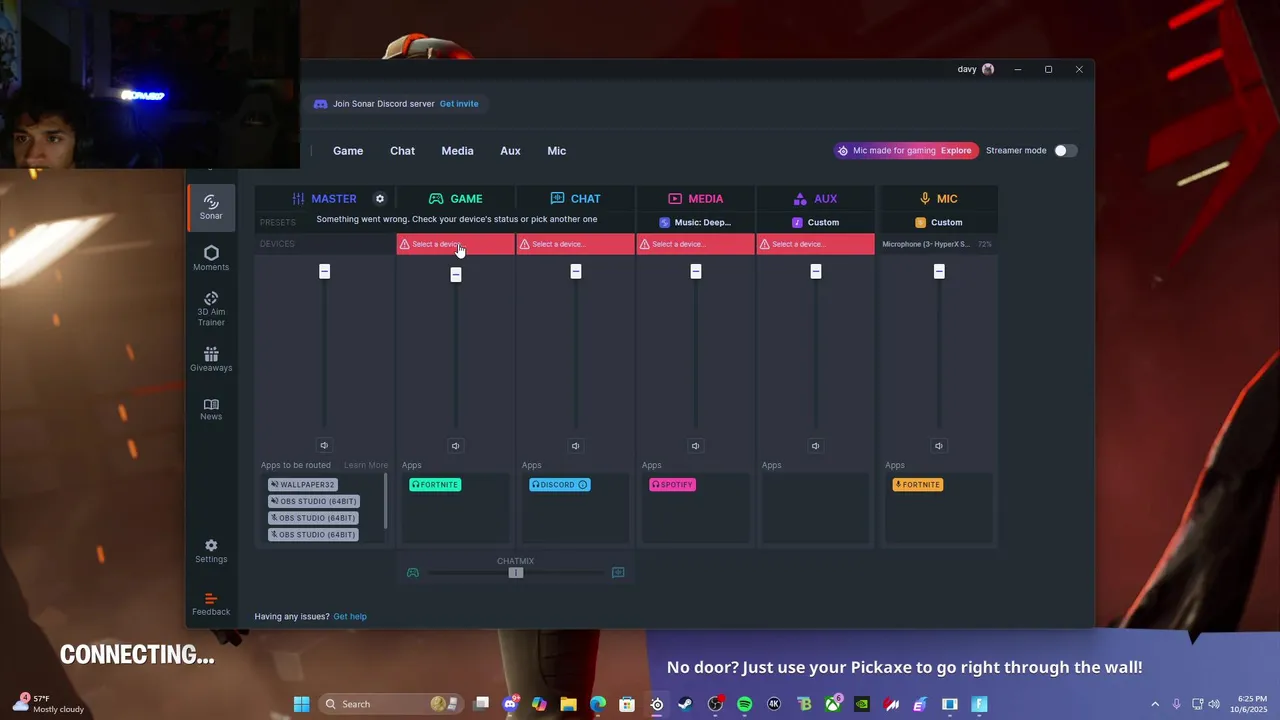Click Explore on Mic made for gaming
This screenshot has height=720, width=1280.
pyautogui.click(x=956, y=151)
